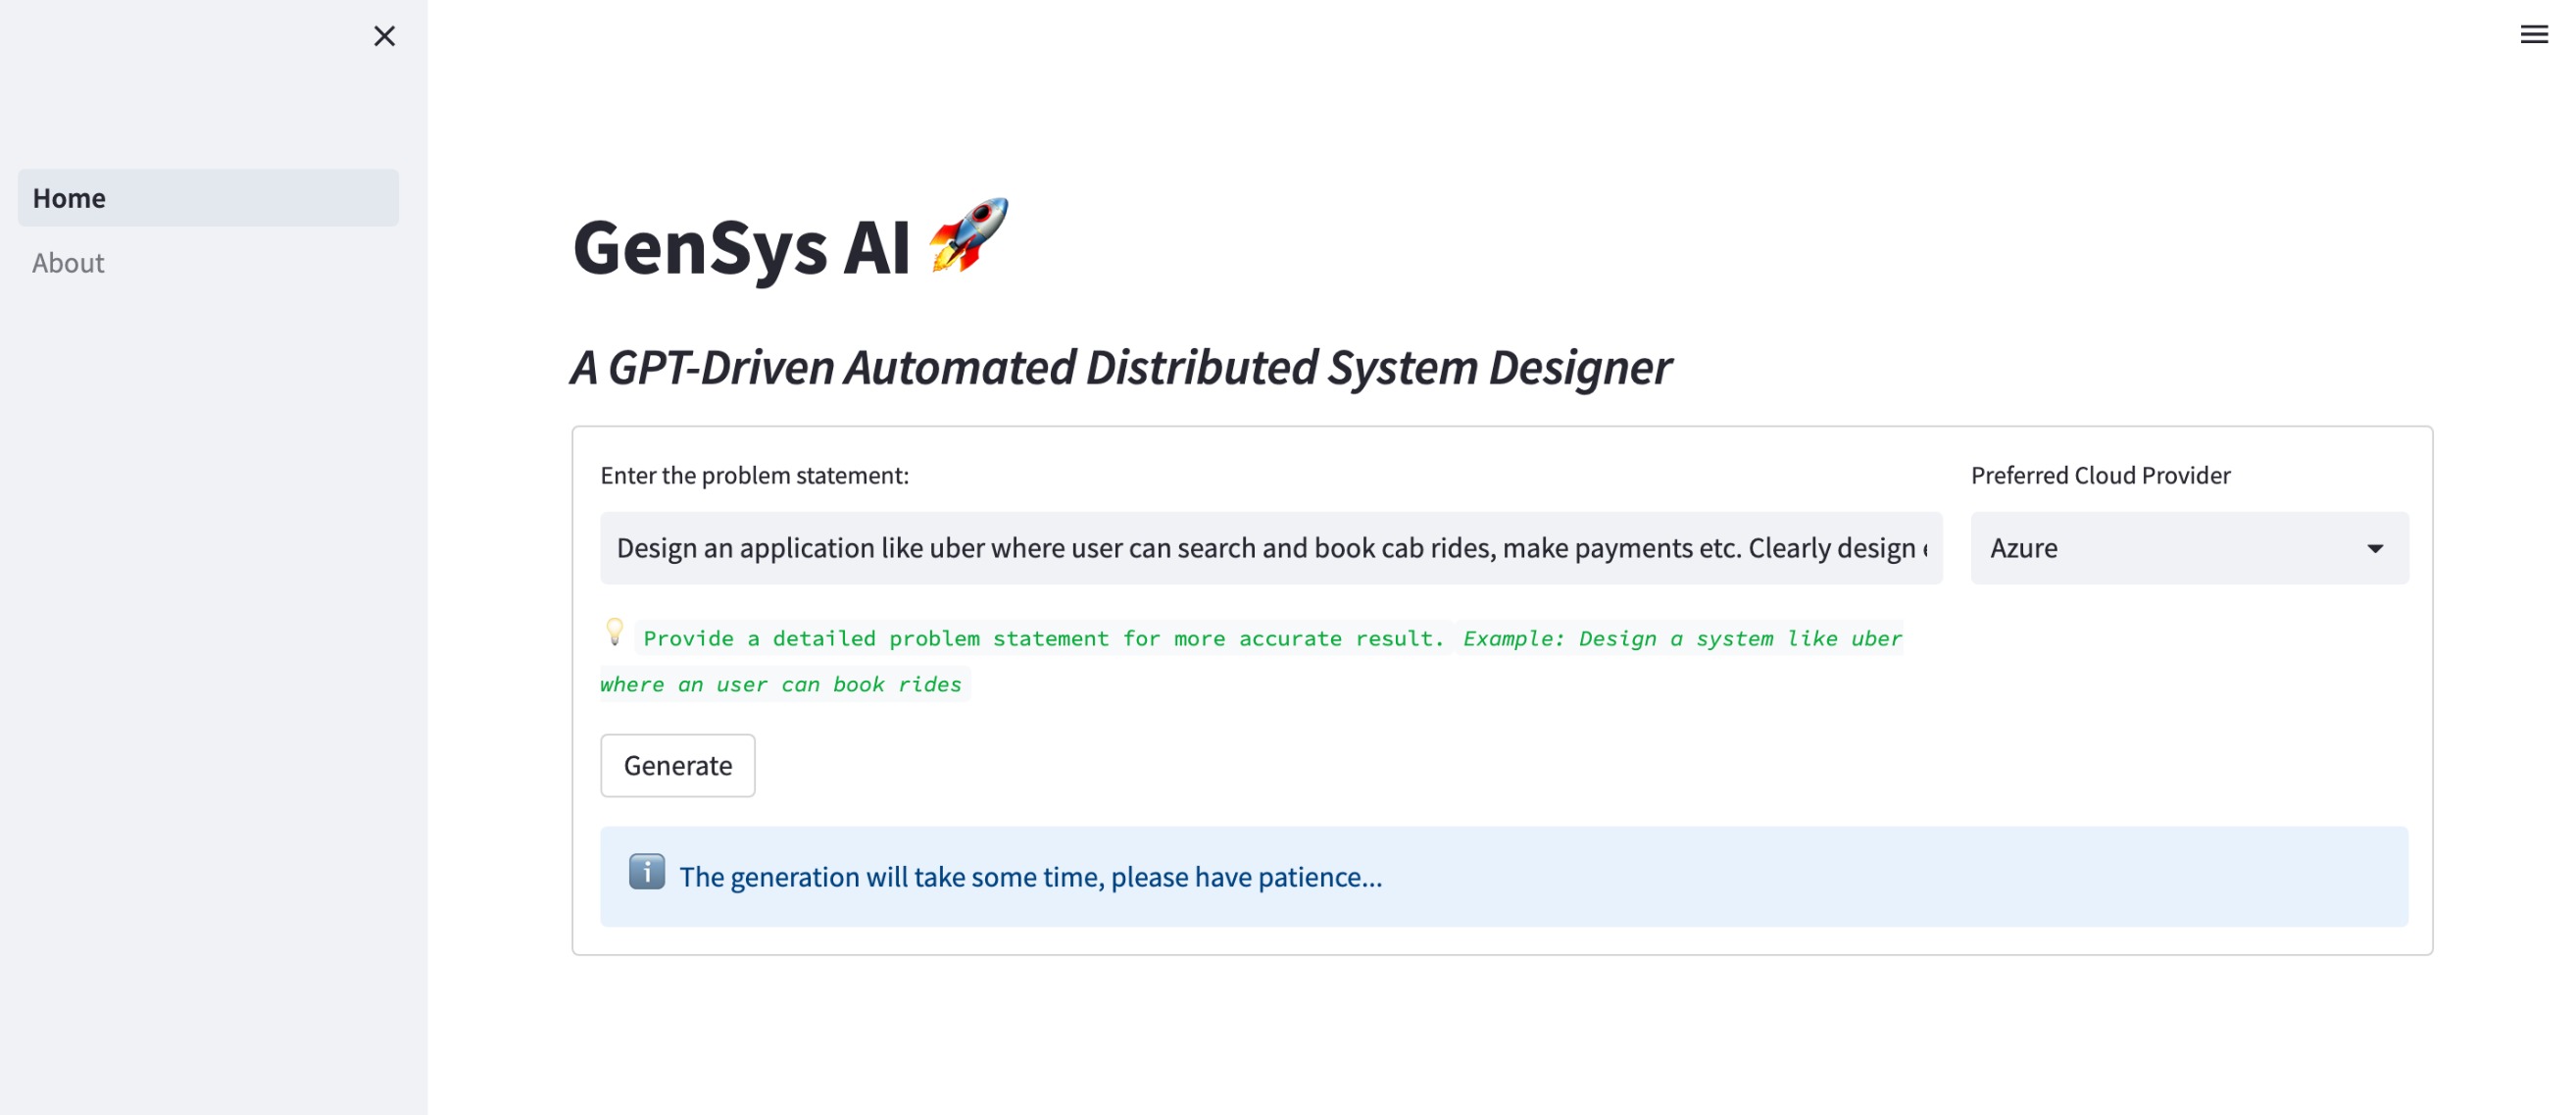This screenshot has width=2576, height=1115.
Task: Open the hamburger menu at top right
Action: 2533,35
